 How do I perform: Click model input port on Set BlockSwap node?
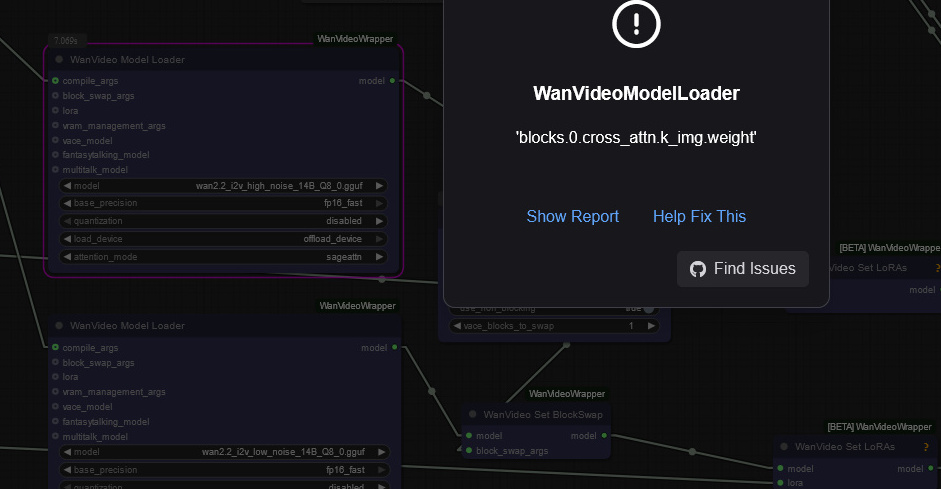pos(469,436)
